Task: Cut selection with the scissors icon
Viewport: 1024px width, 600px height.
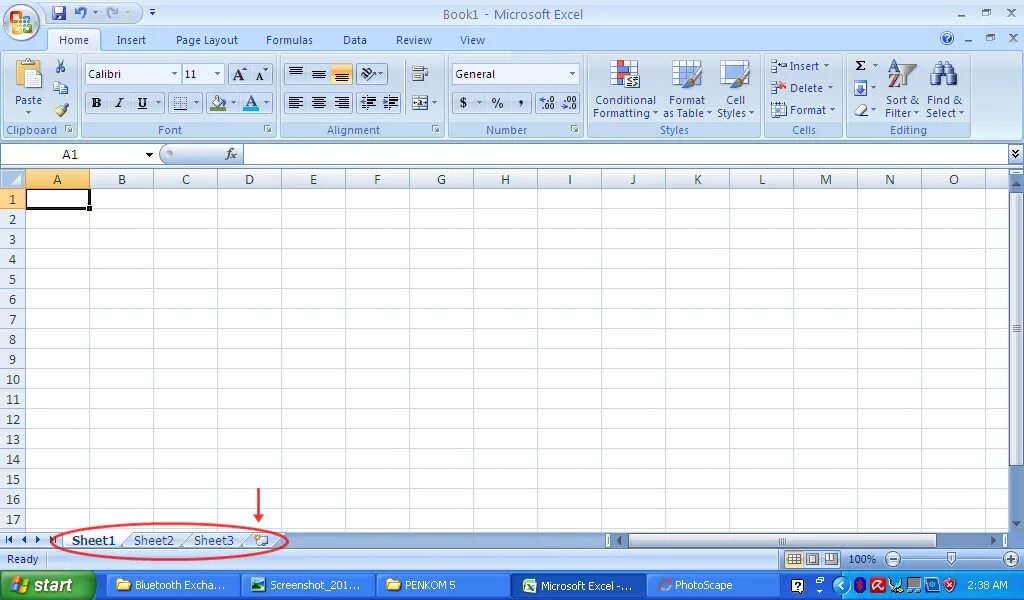Action: point(60,67)
